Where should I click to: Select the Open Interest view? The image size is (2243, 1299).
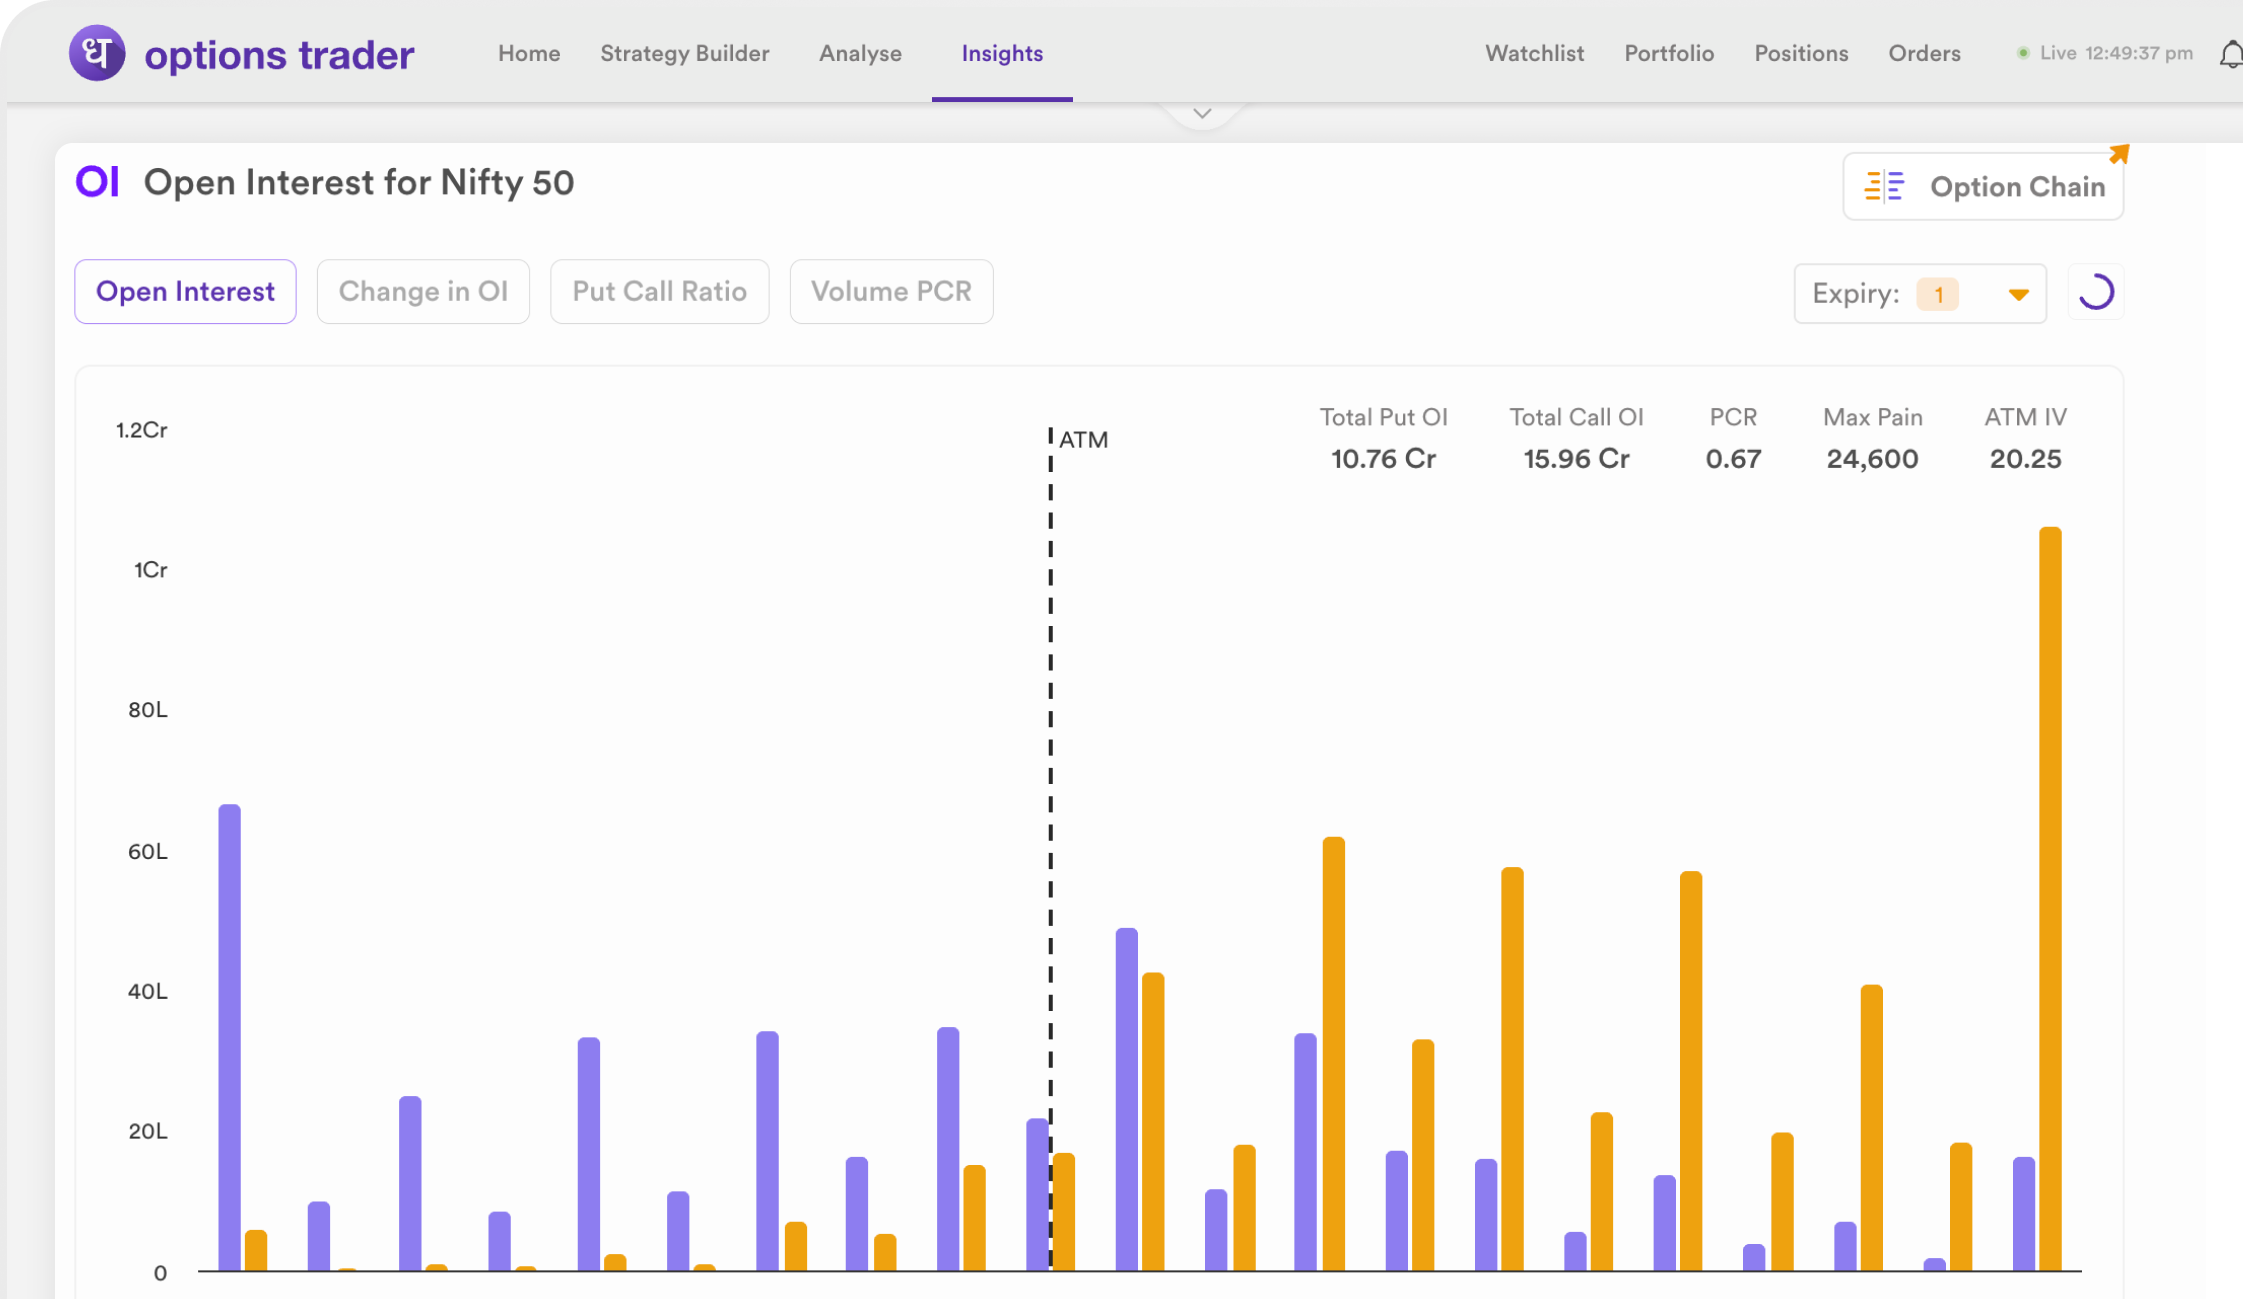click(x=185, y=291)
